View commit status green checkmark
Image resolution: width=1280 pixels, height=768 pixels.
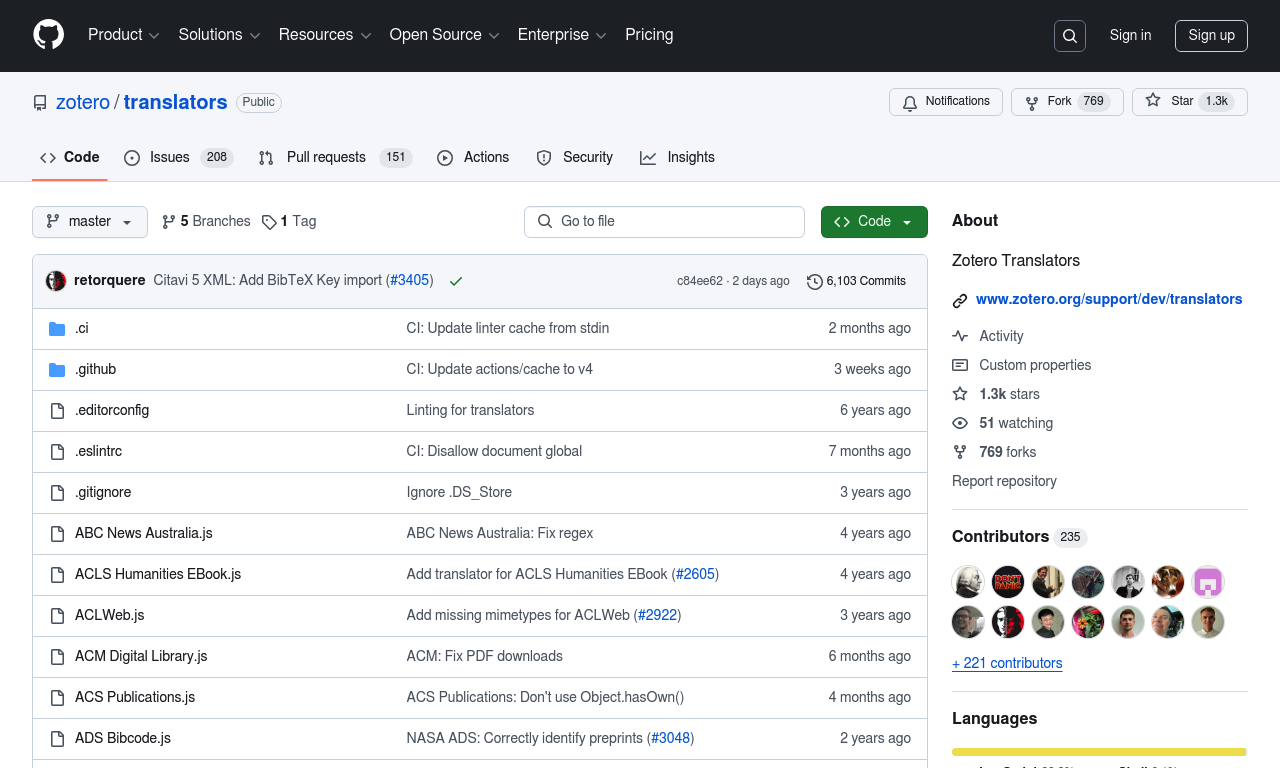[x=456, y=281]
